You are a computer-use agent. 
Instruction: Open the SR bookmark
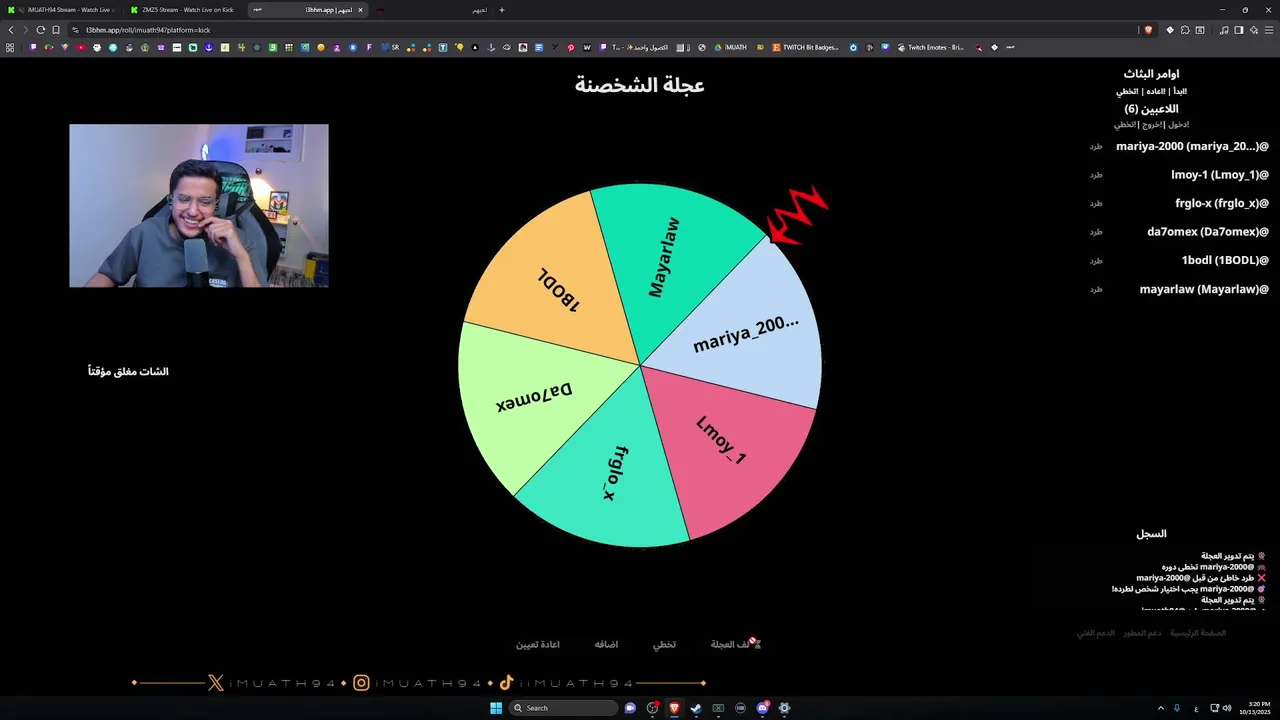[390, 47]
